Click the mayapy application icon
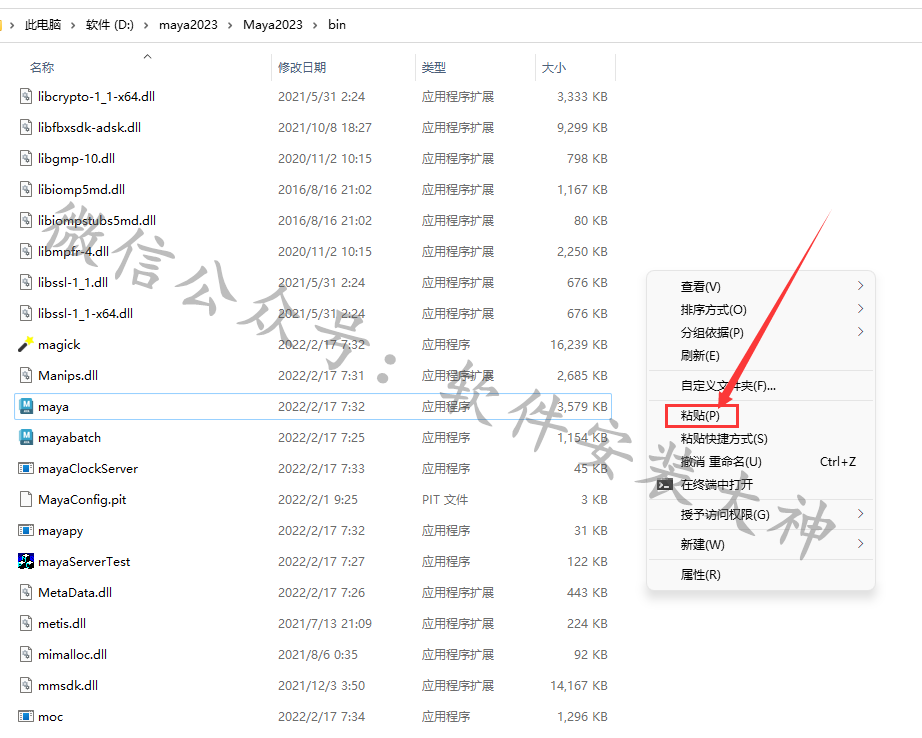Image resolution: width=922 pixels, height=738 pixels. [x=26, y=530]
